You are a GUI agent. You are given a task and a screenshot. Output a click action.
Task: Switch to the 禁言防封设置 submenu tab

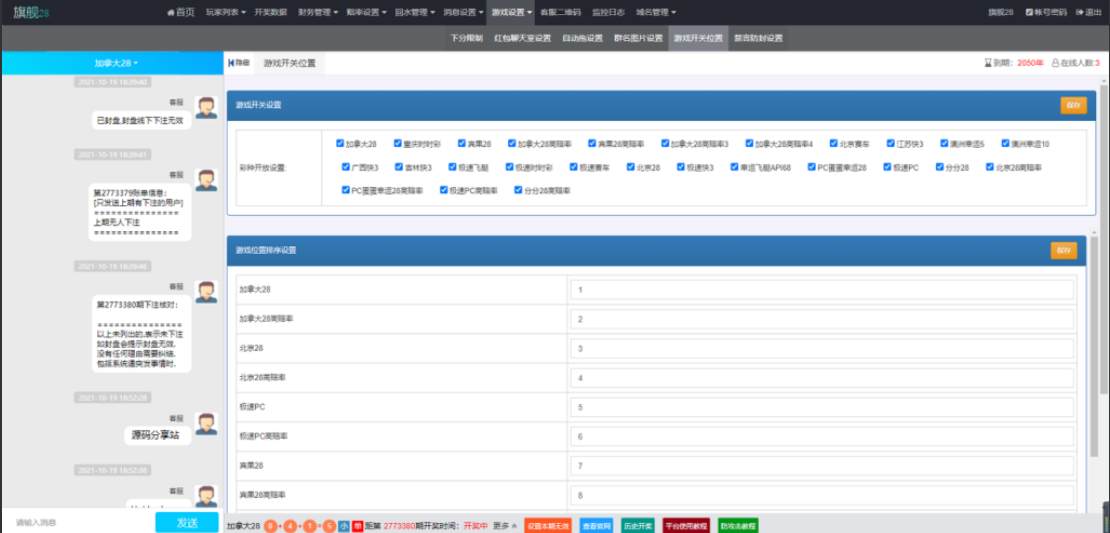tap(758, 38)
